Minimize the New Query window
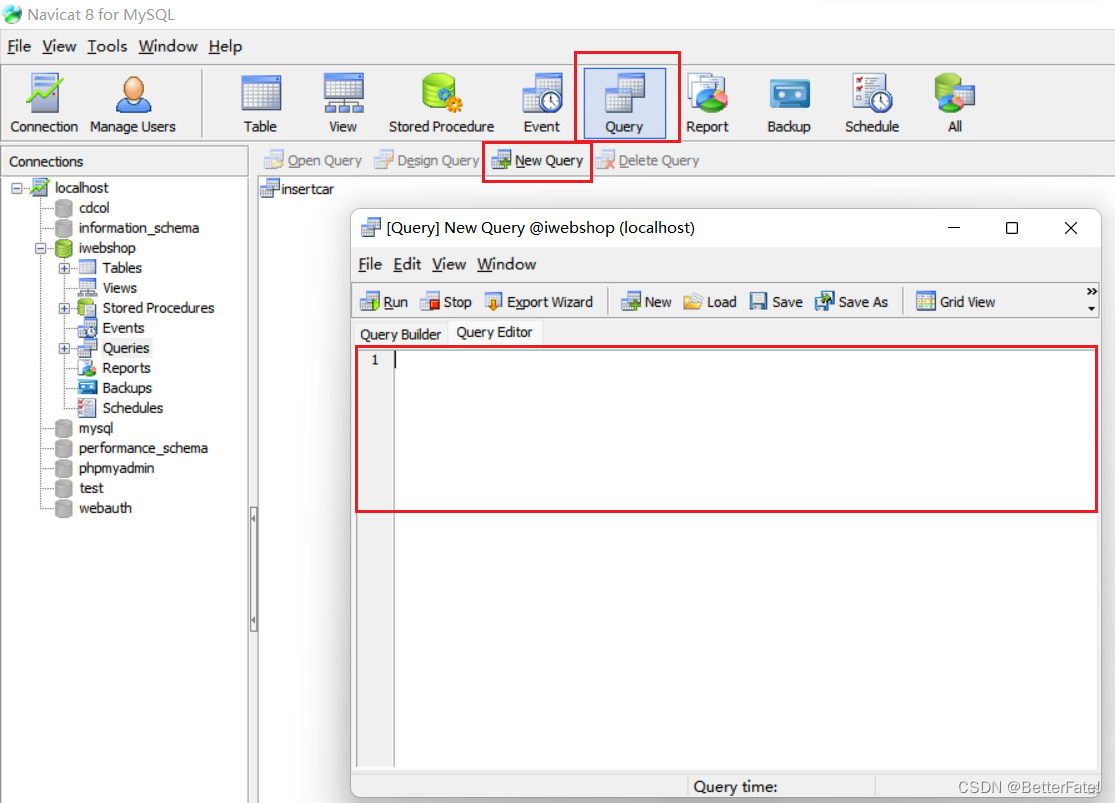 [x=954, y=228]
